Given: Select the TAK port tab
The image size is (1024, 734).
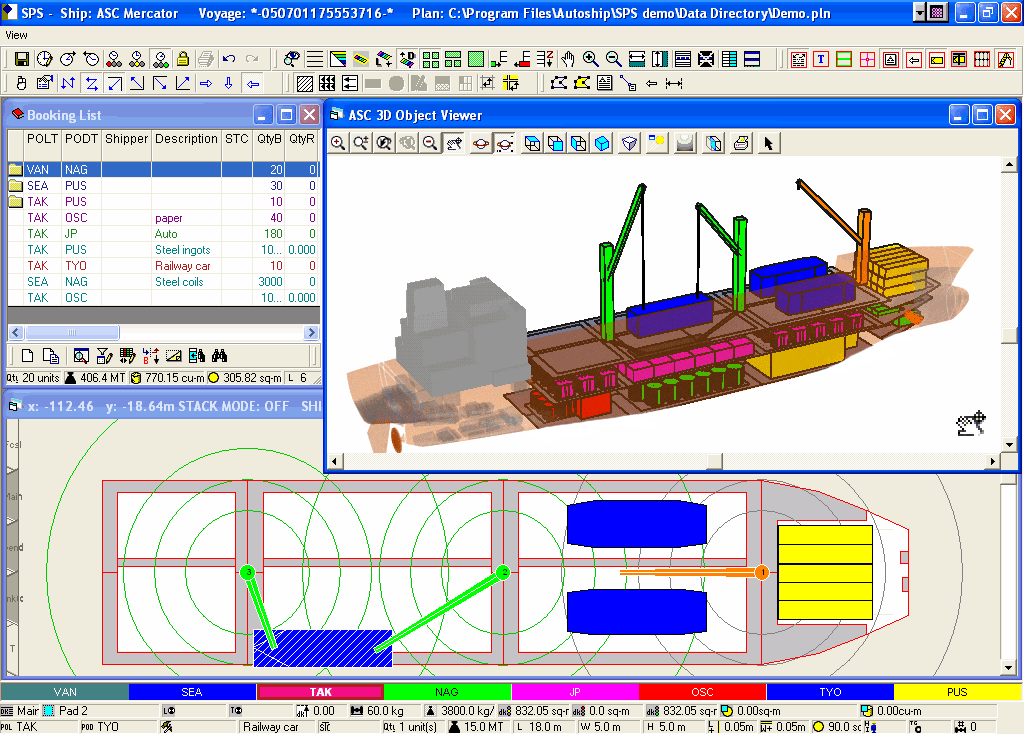Looking at the screenshot, I should pos(320,692).
